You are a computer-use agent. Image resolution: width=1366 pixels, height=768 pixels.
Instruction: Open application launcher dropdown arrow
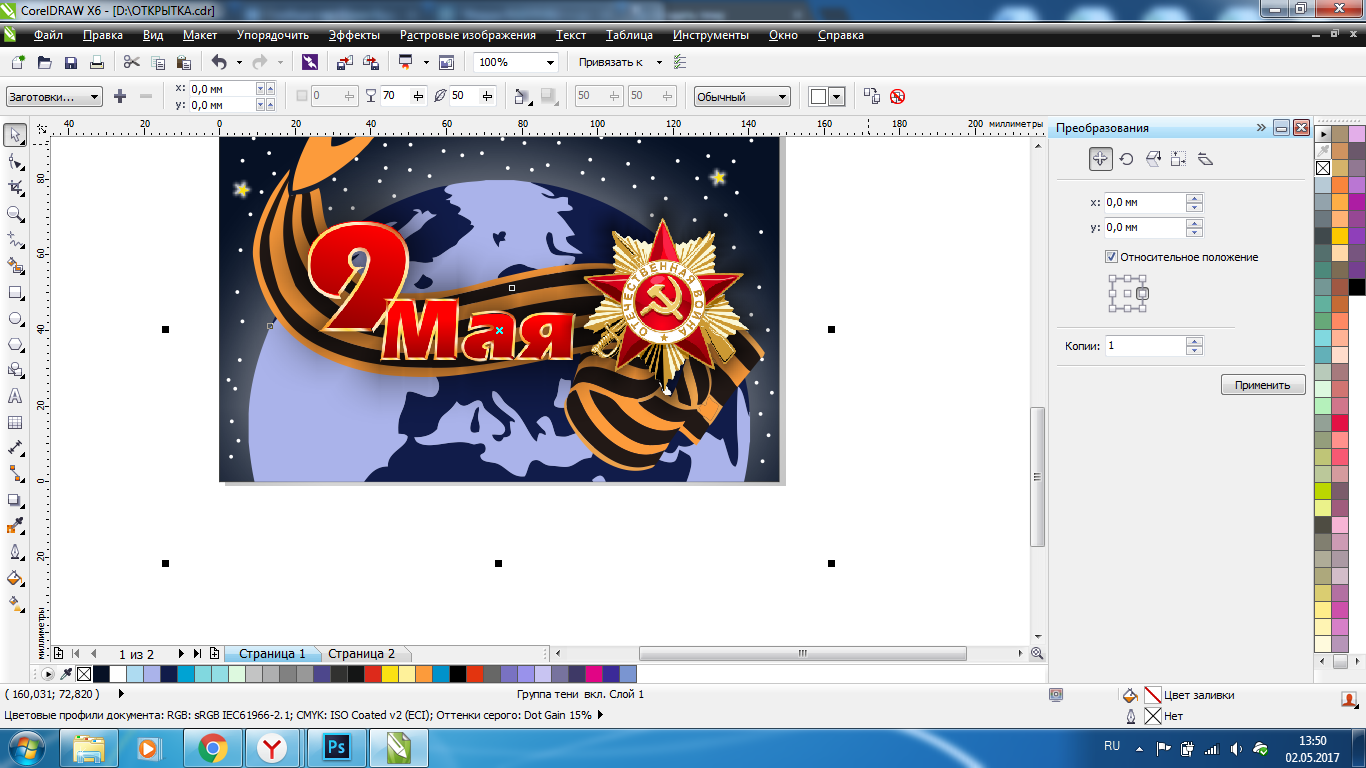pos(426,62)
